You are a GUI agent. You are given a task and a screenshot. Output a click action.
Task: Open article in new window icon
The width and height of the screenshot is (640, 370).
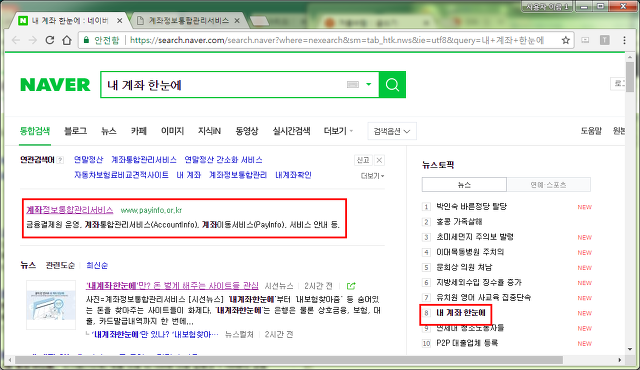[351, 286]
